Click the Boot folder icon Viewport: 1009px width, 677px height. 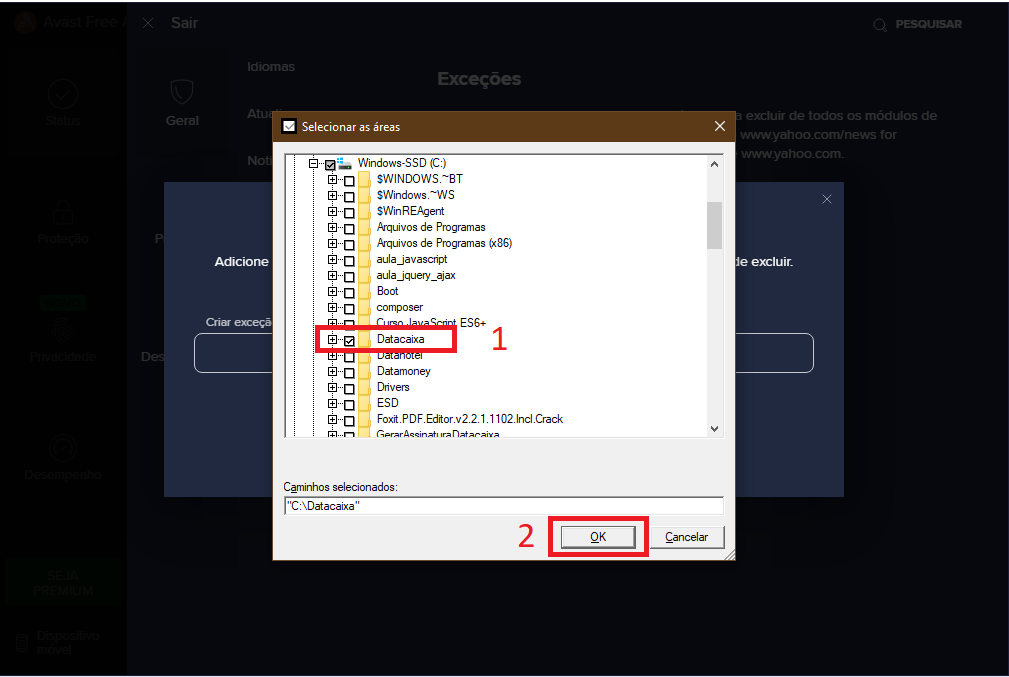[364, 292]
